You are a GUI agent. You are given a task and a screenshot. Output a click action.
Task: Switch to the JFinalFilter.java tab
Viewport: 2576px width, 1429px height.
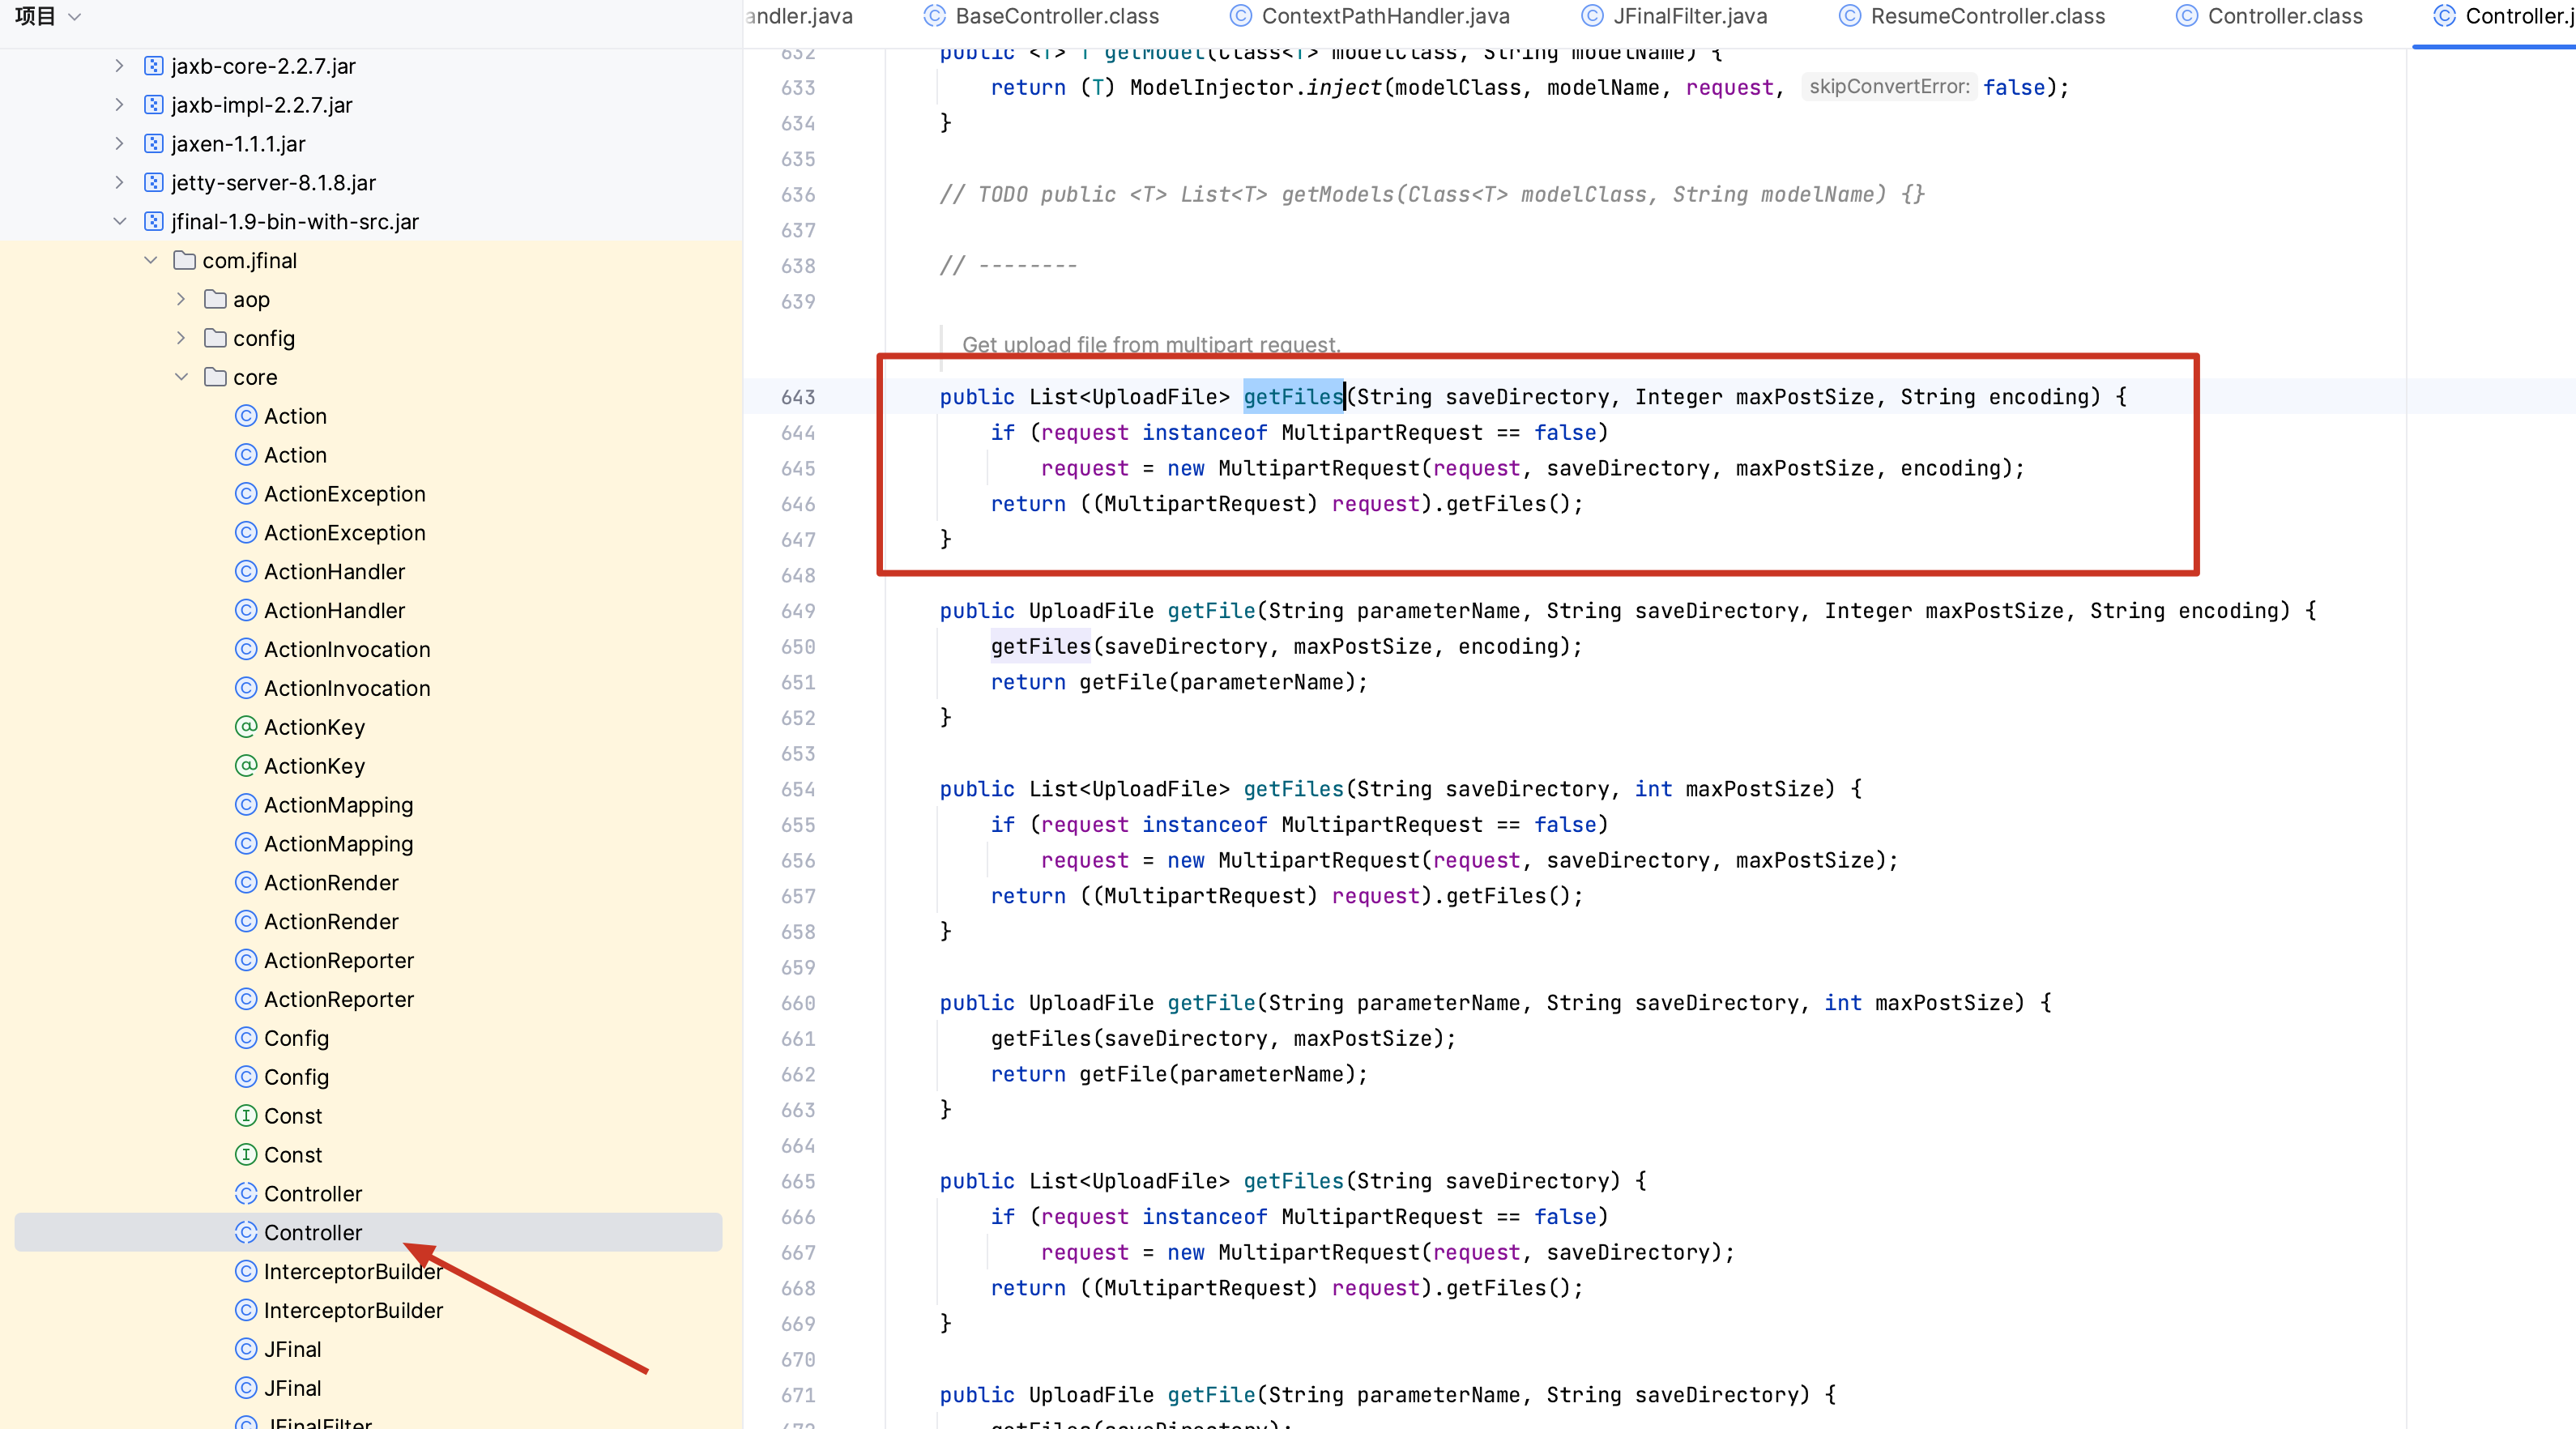click(x=1689, y=16)
